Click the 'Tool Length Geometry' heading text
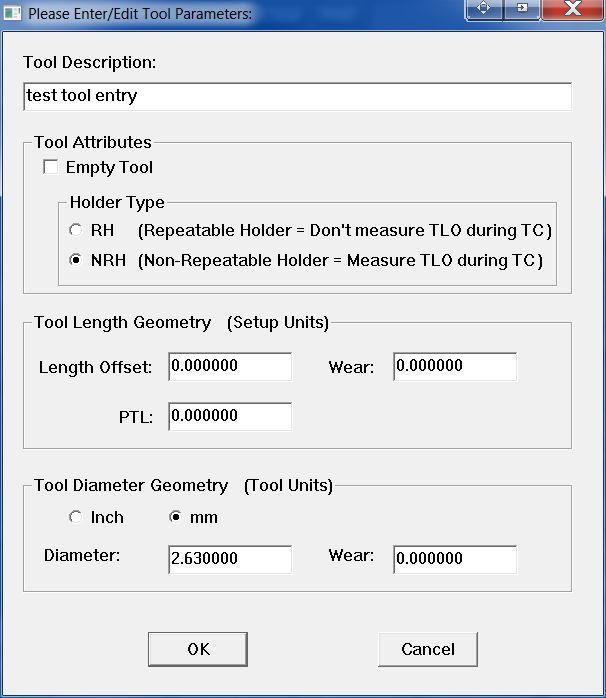 [122, 322]
